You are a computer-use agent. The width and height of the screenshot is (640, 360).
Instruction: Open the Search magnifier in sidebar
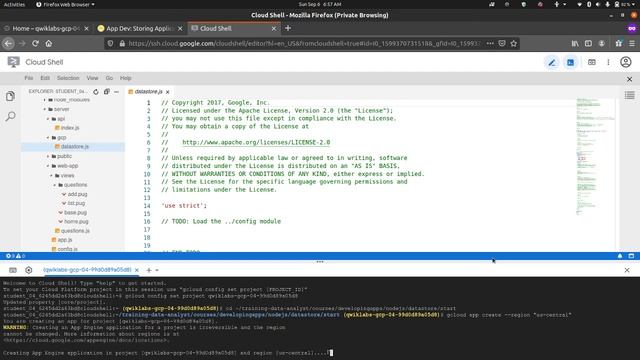click(11, 116)
